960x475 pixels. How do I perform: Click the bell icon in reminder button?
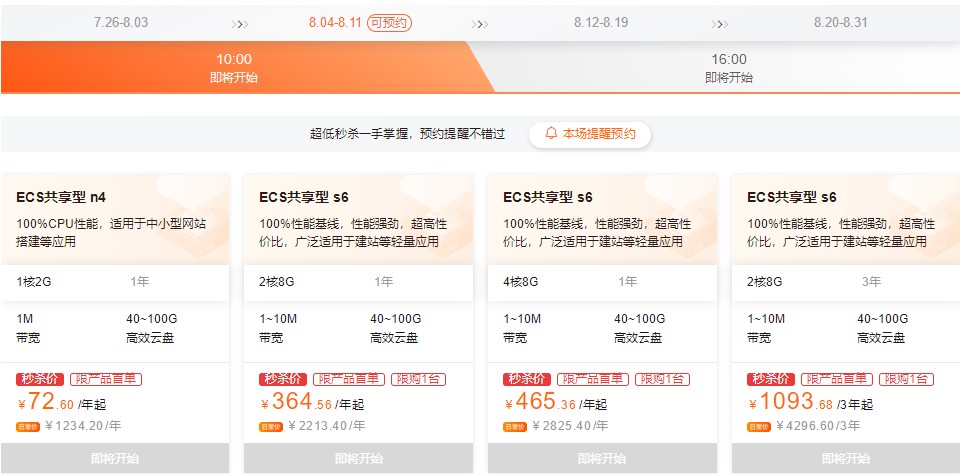click(x=552, y=133)
